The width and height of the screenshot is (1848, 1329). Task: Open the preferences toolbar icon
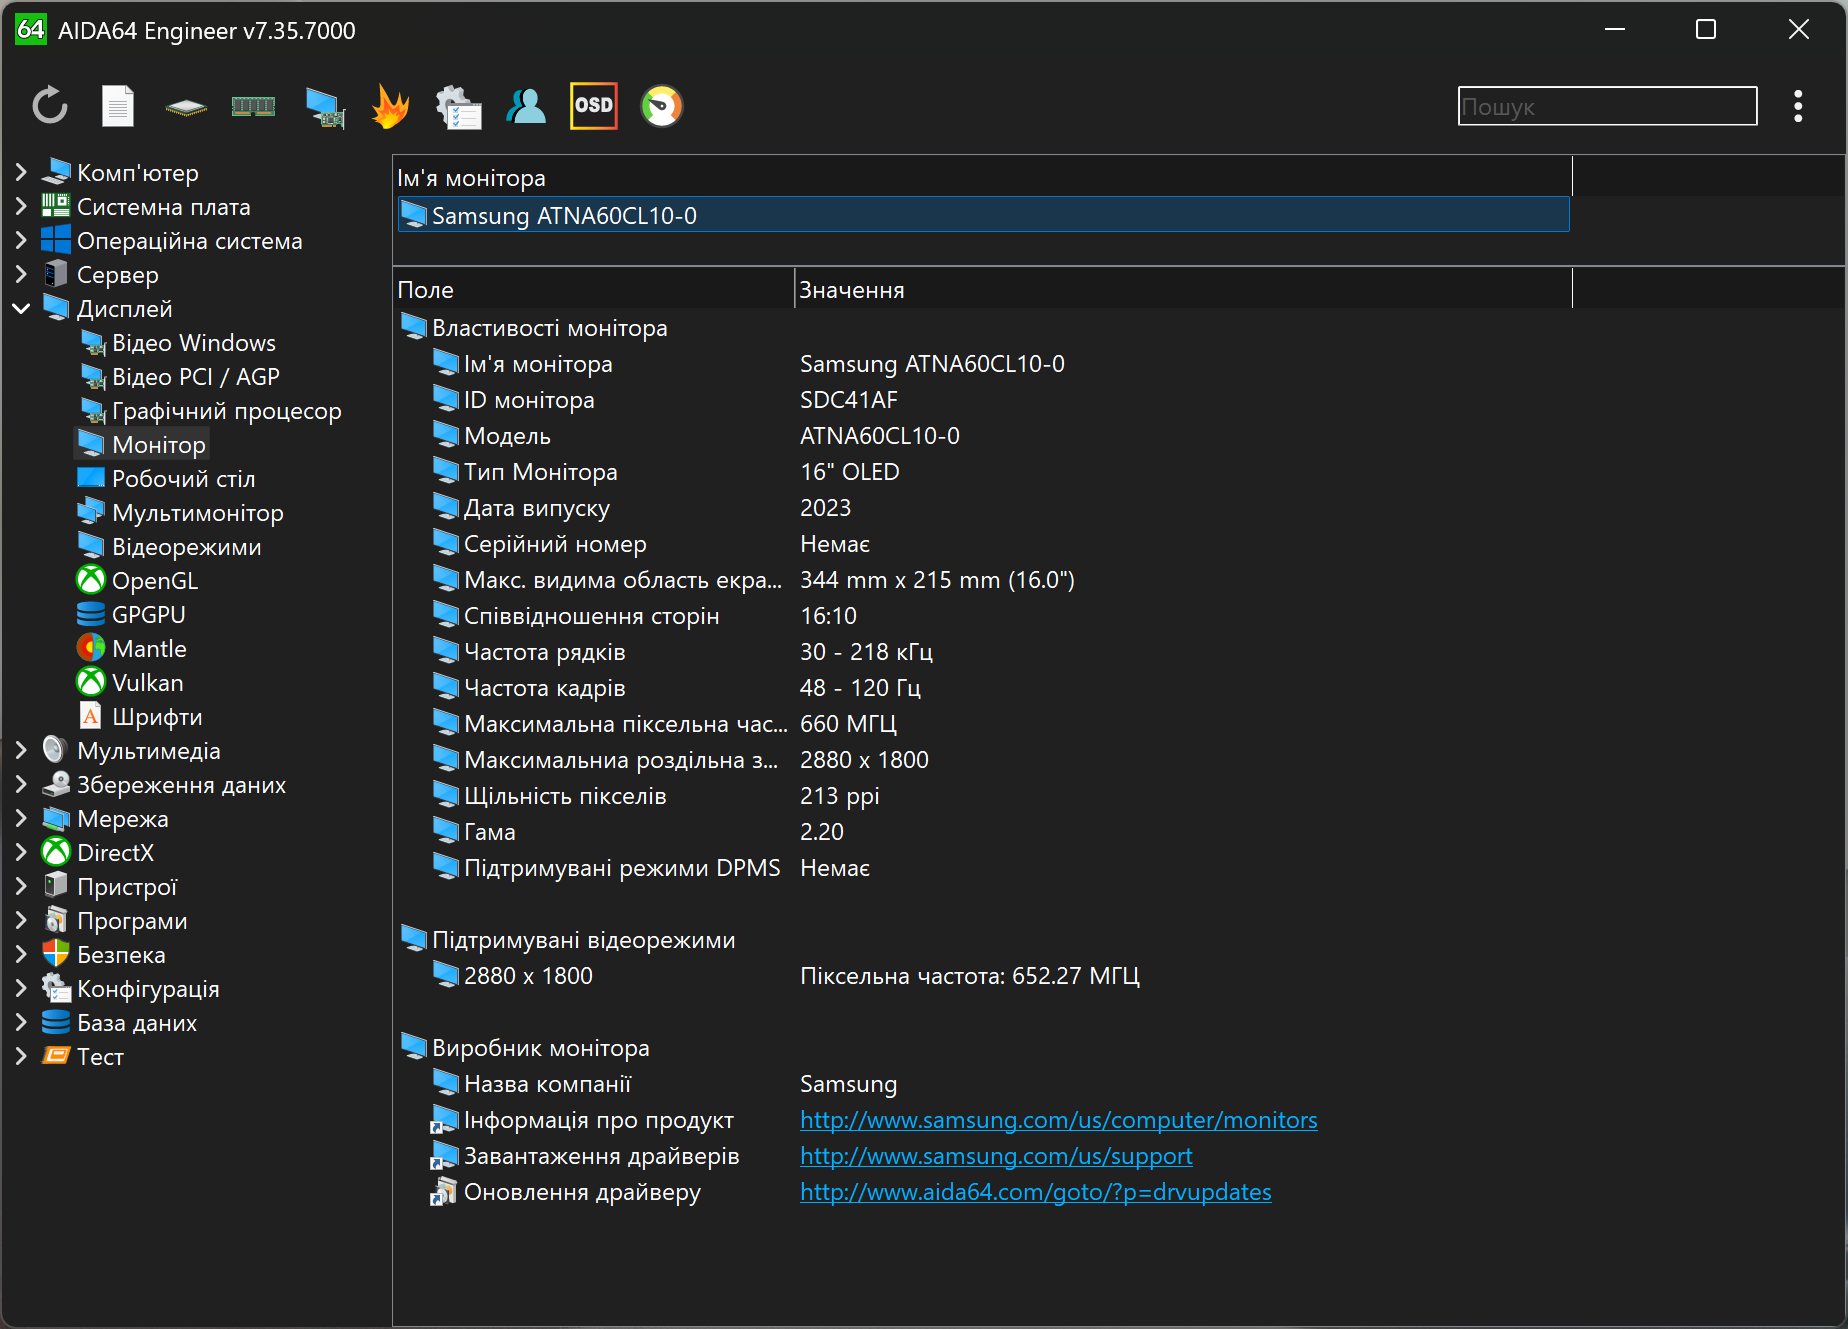[x=458, y=106]
